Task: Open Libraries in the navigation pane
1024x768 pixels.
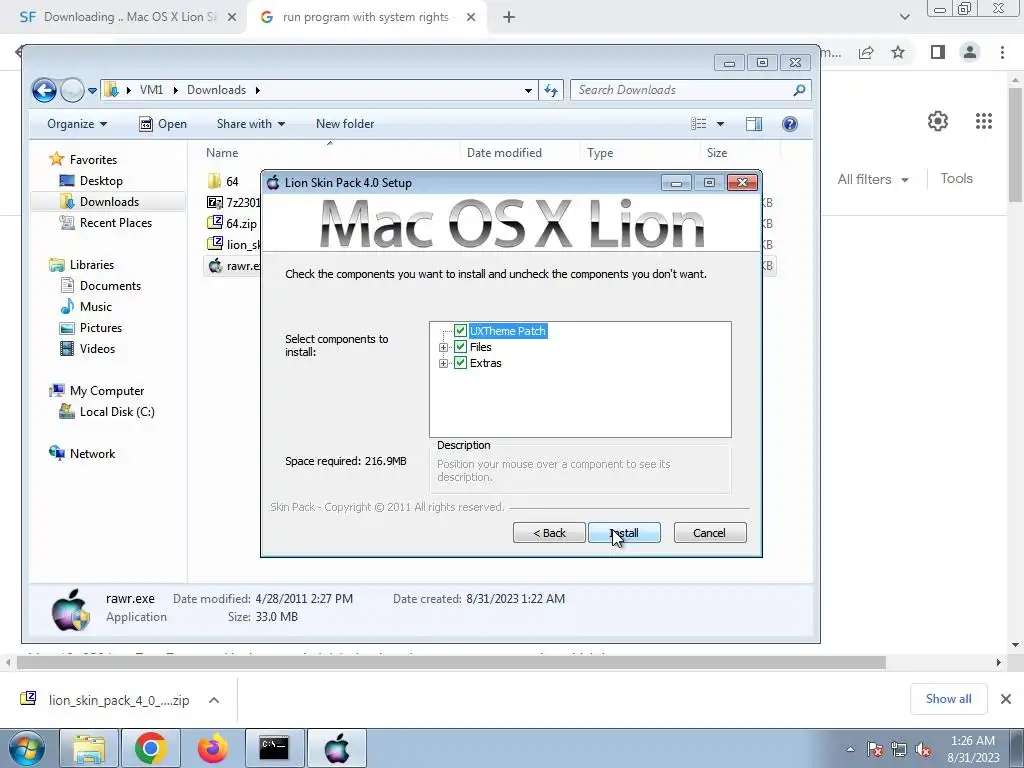Action: [91, 264]
